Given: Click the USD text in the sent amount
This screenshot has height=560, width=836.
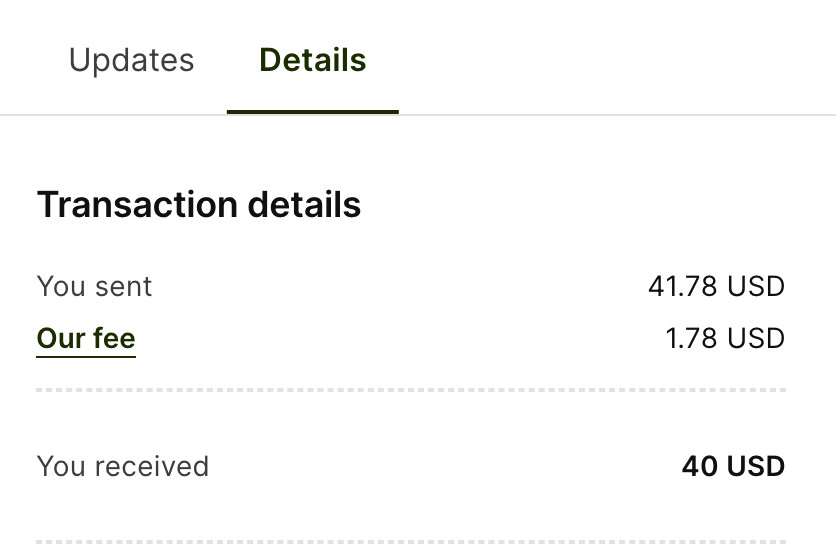Looking at the screenshot, I should click(756, 286).
